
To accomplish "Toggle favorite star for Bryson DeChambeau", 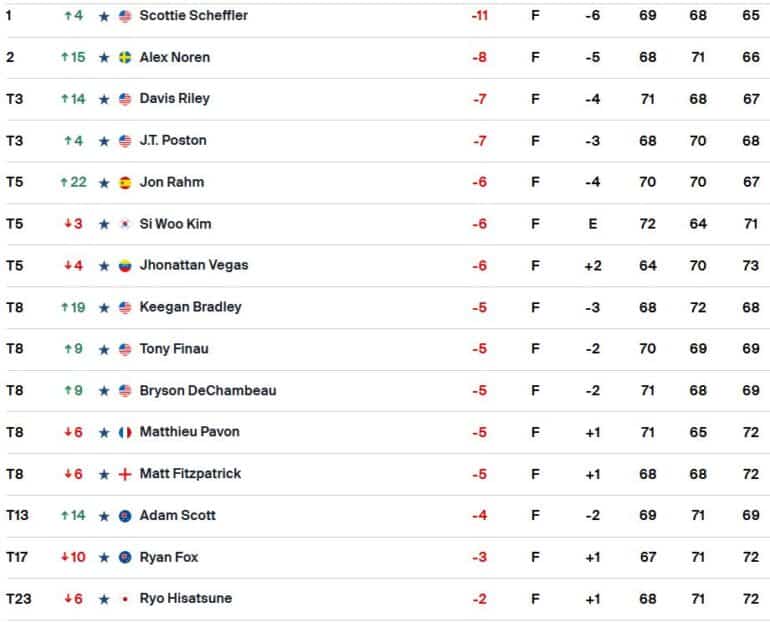I will (104, 391).
